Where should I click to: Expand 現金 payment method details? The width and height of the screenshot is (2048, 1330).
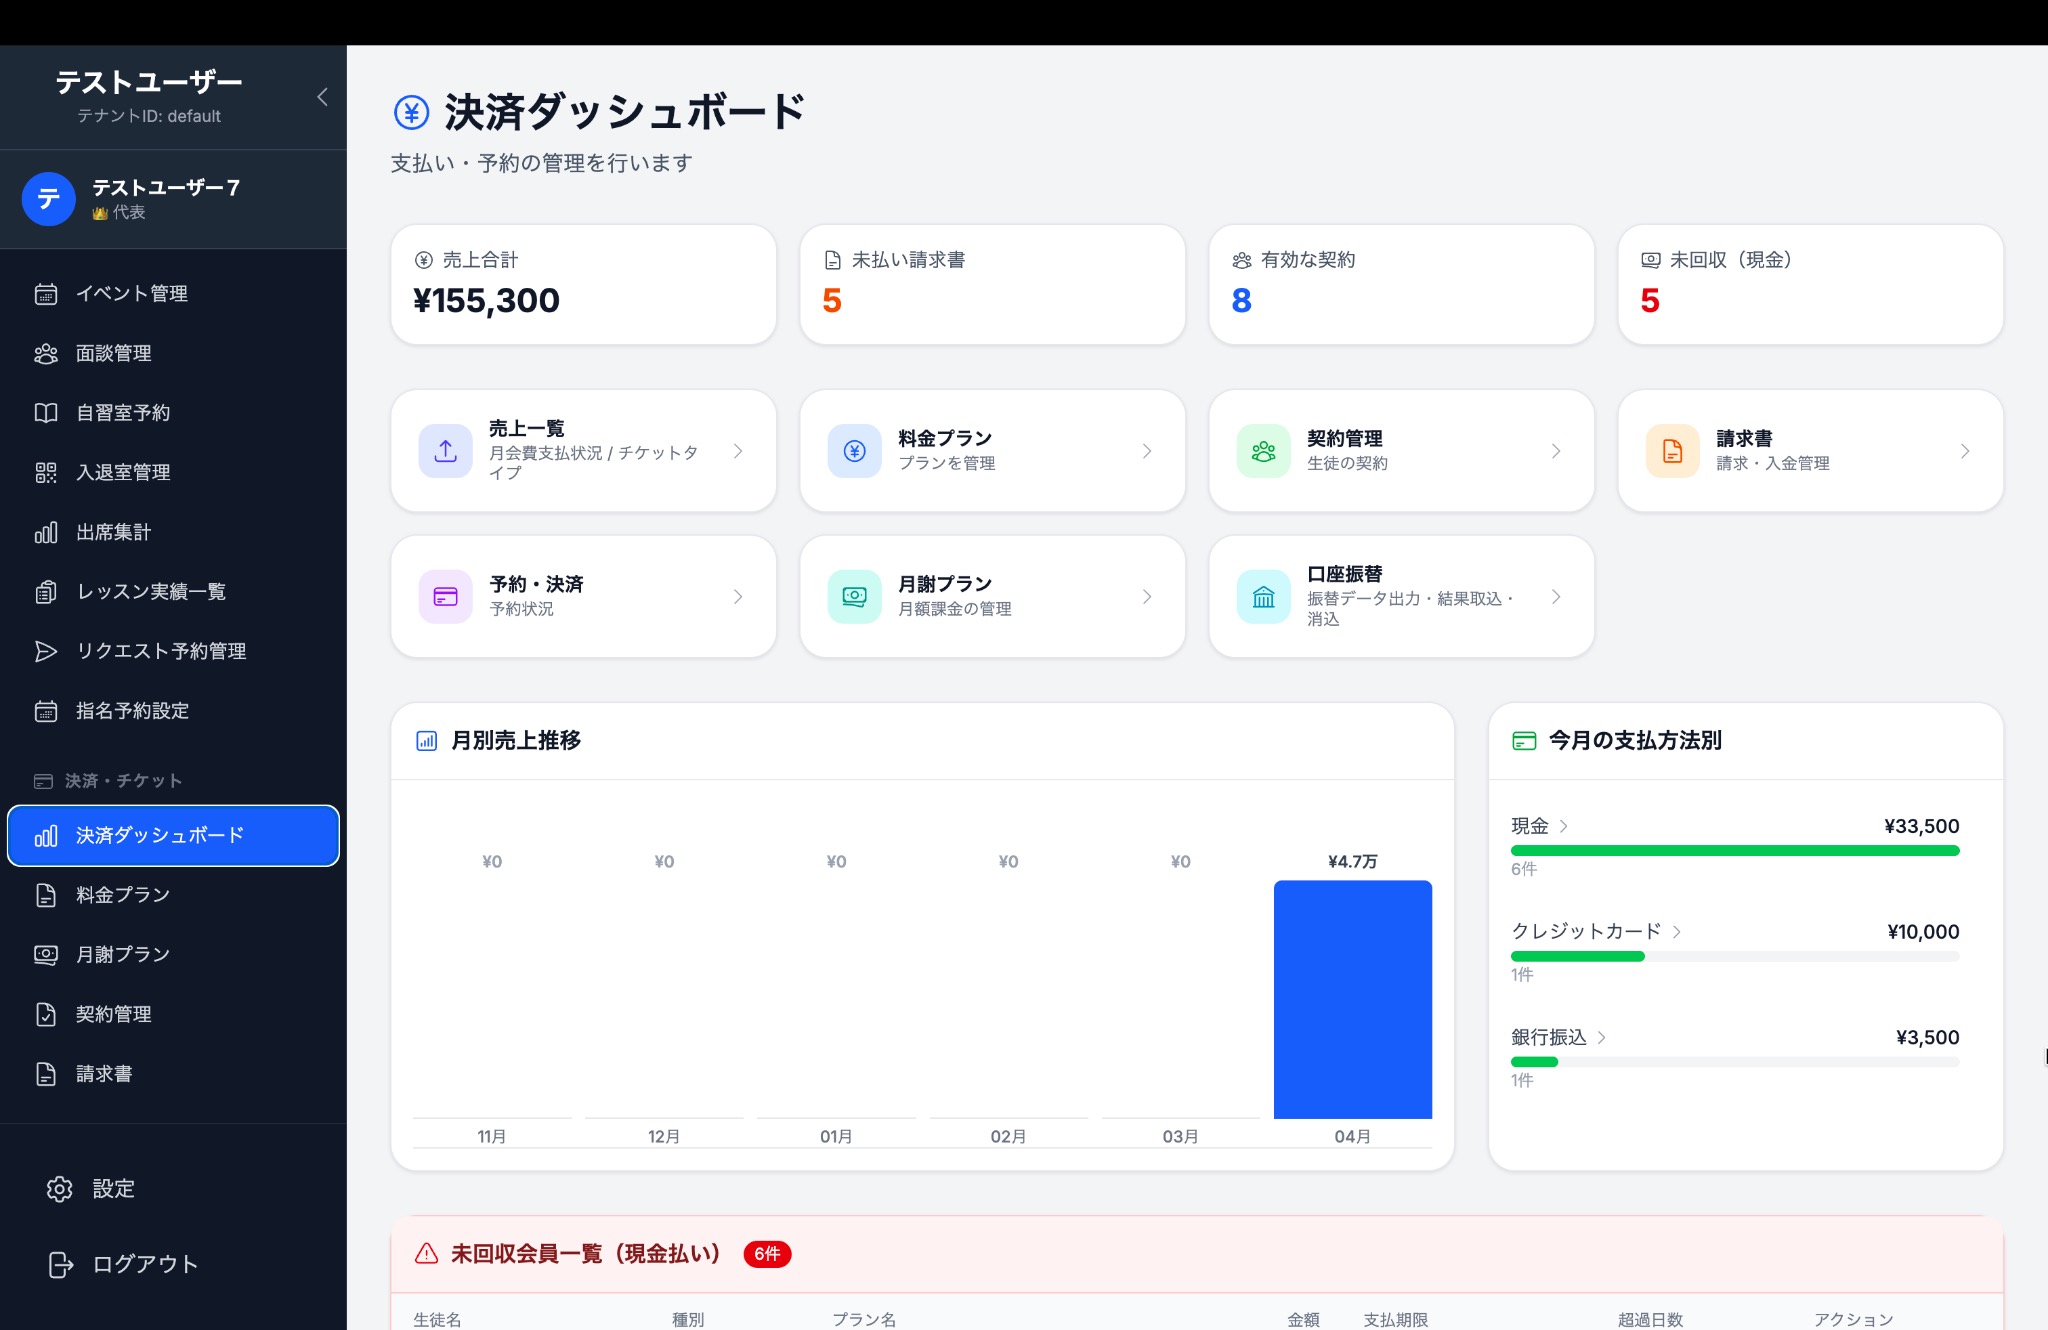(x=1562, y=826)
